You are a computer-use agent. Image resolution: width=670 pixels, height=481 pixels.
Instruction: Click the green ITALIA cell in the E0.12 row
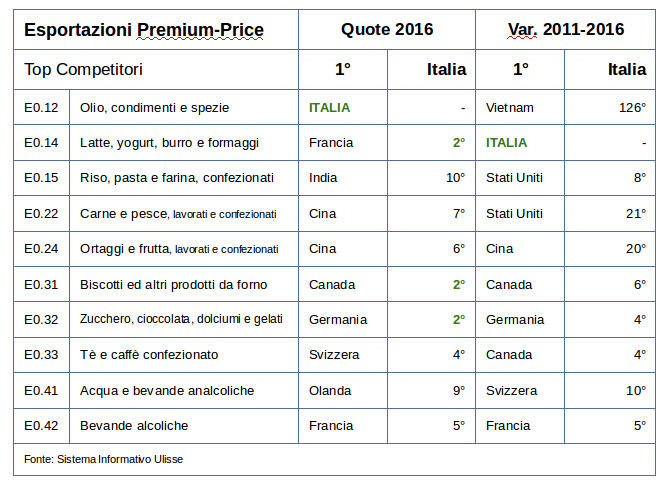343,107
